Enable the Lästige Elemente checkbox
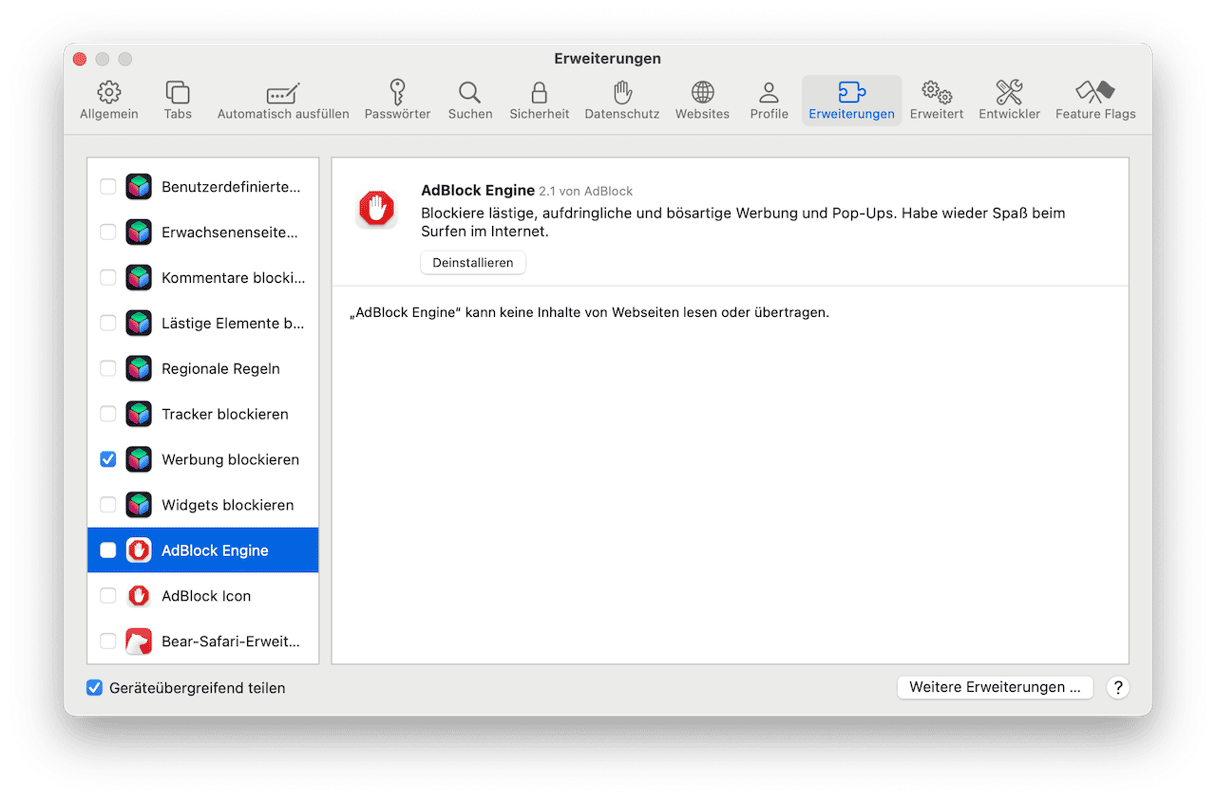The width and height of the screenshot is (1216, 800). point(108,323)
